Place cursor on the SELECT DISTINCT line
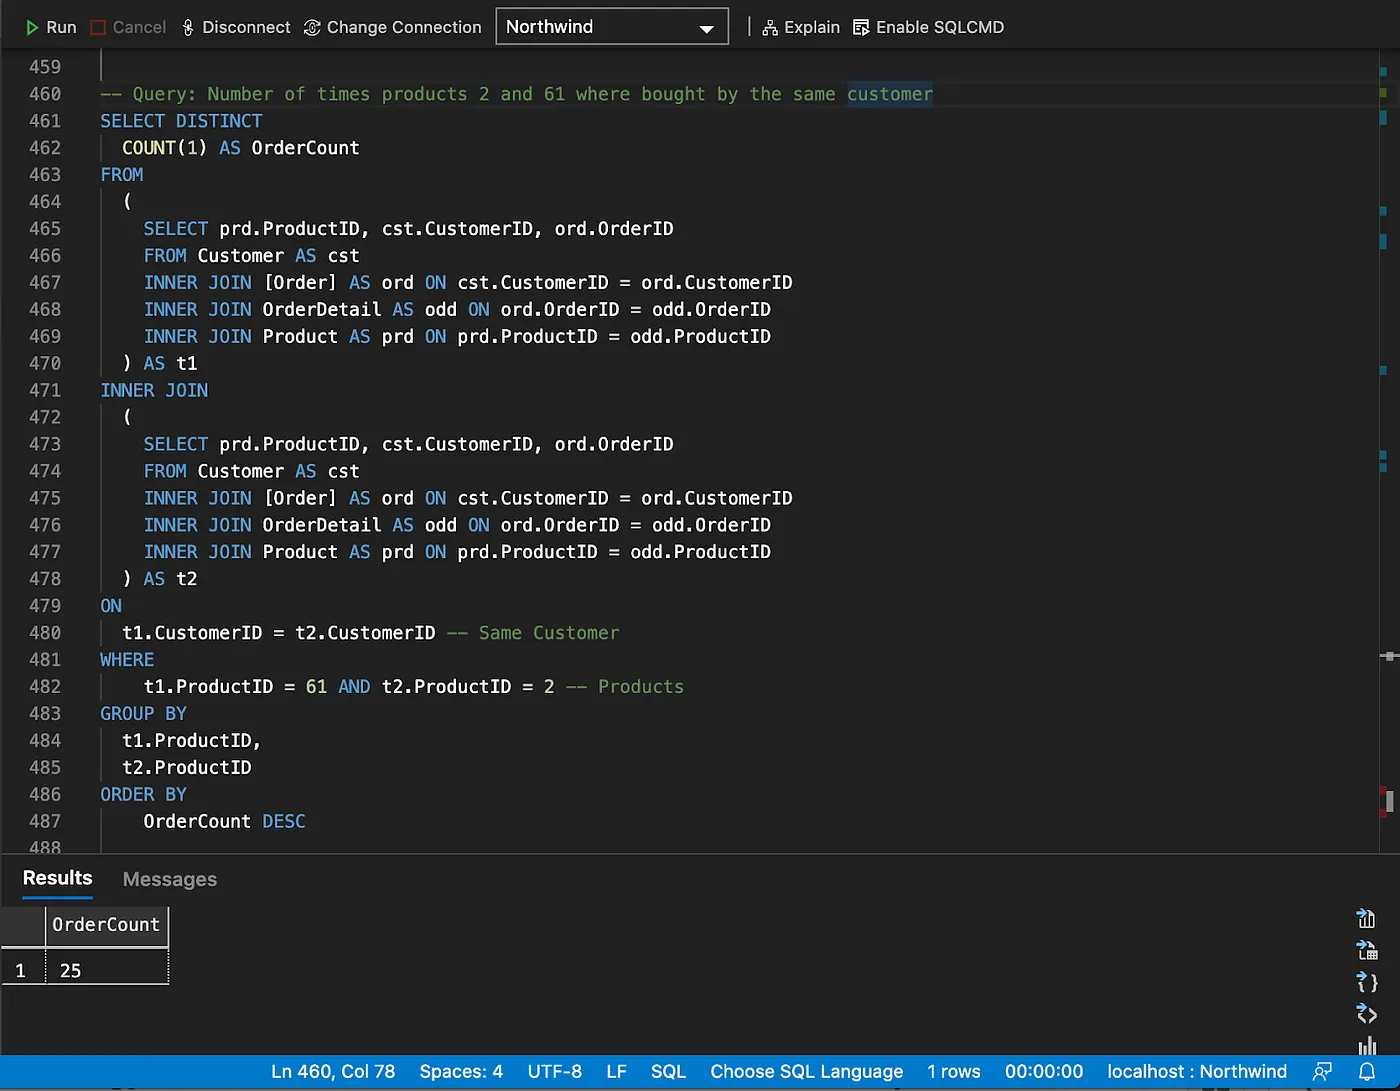Image resolution: width=1400 pixels, height=1091 pixels. click(181, 121)
